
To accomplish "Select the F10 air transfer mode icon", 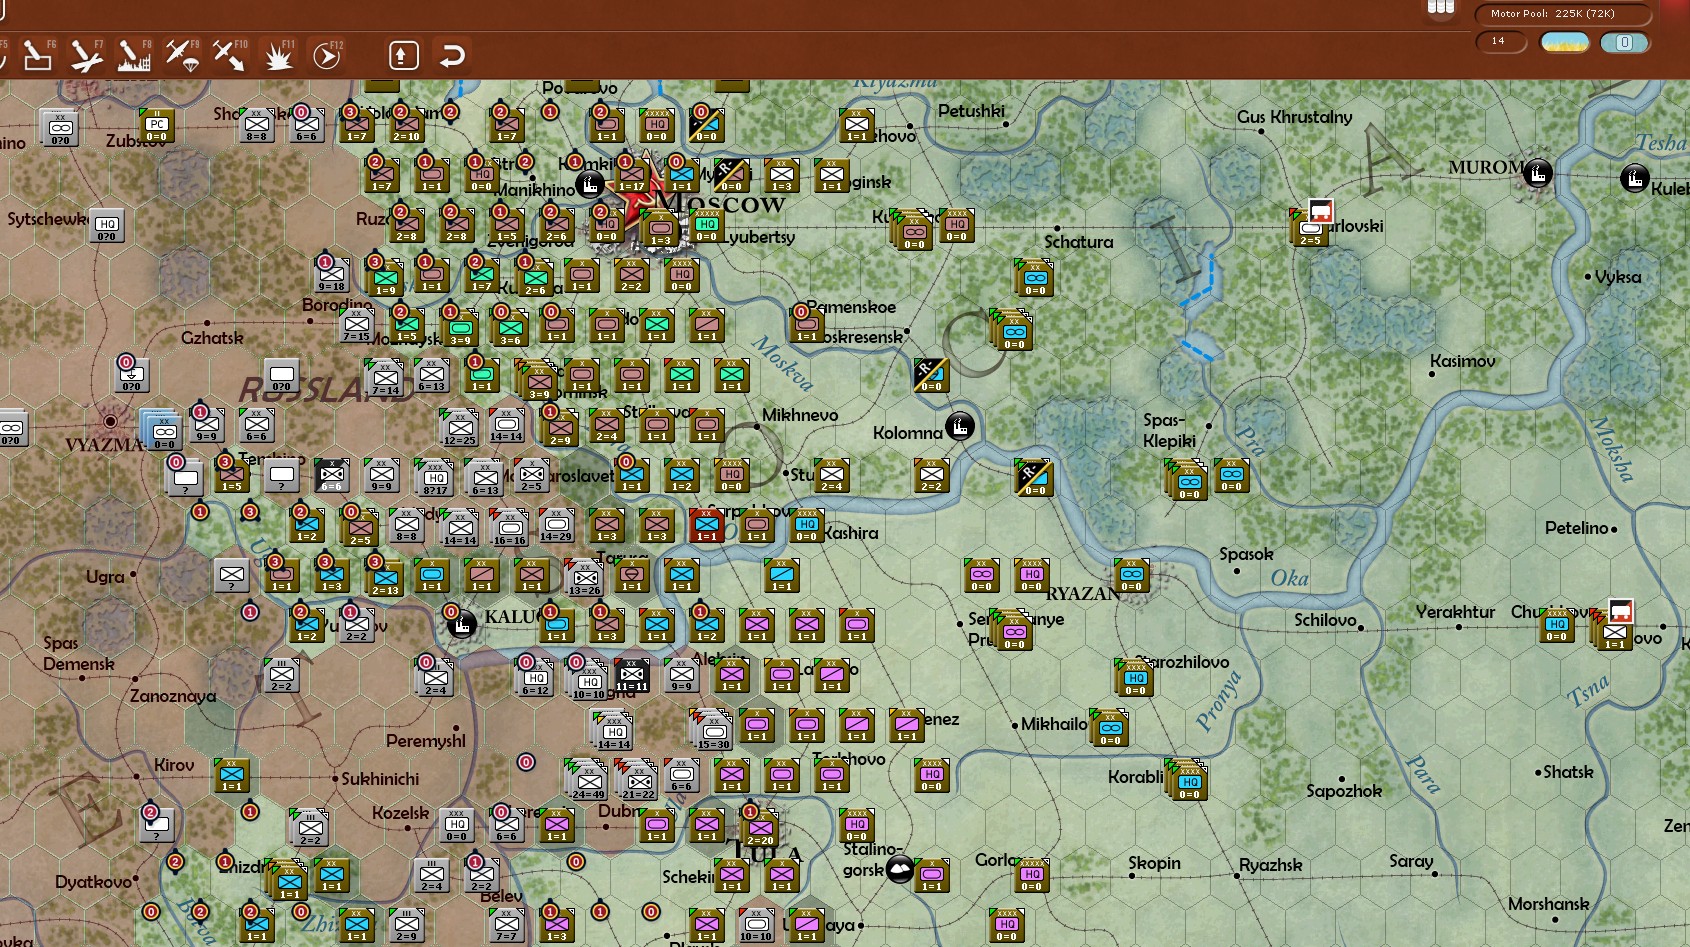I will point(228,56).
